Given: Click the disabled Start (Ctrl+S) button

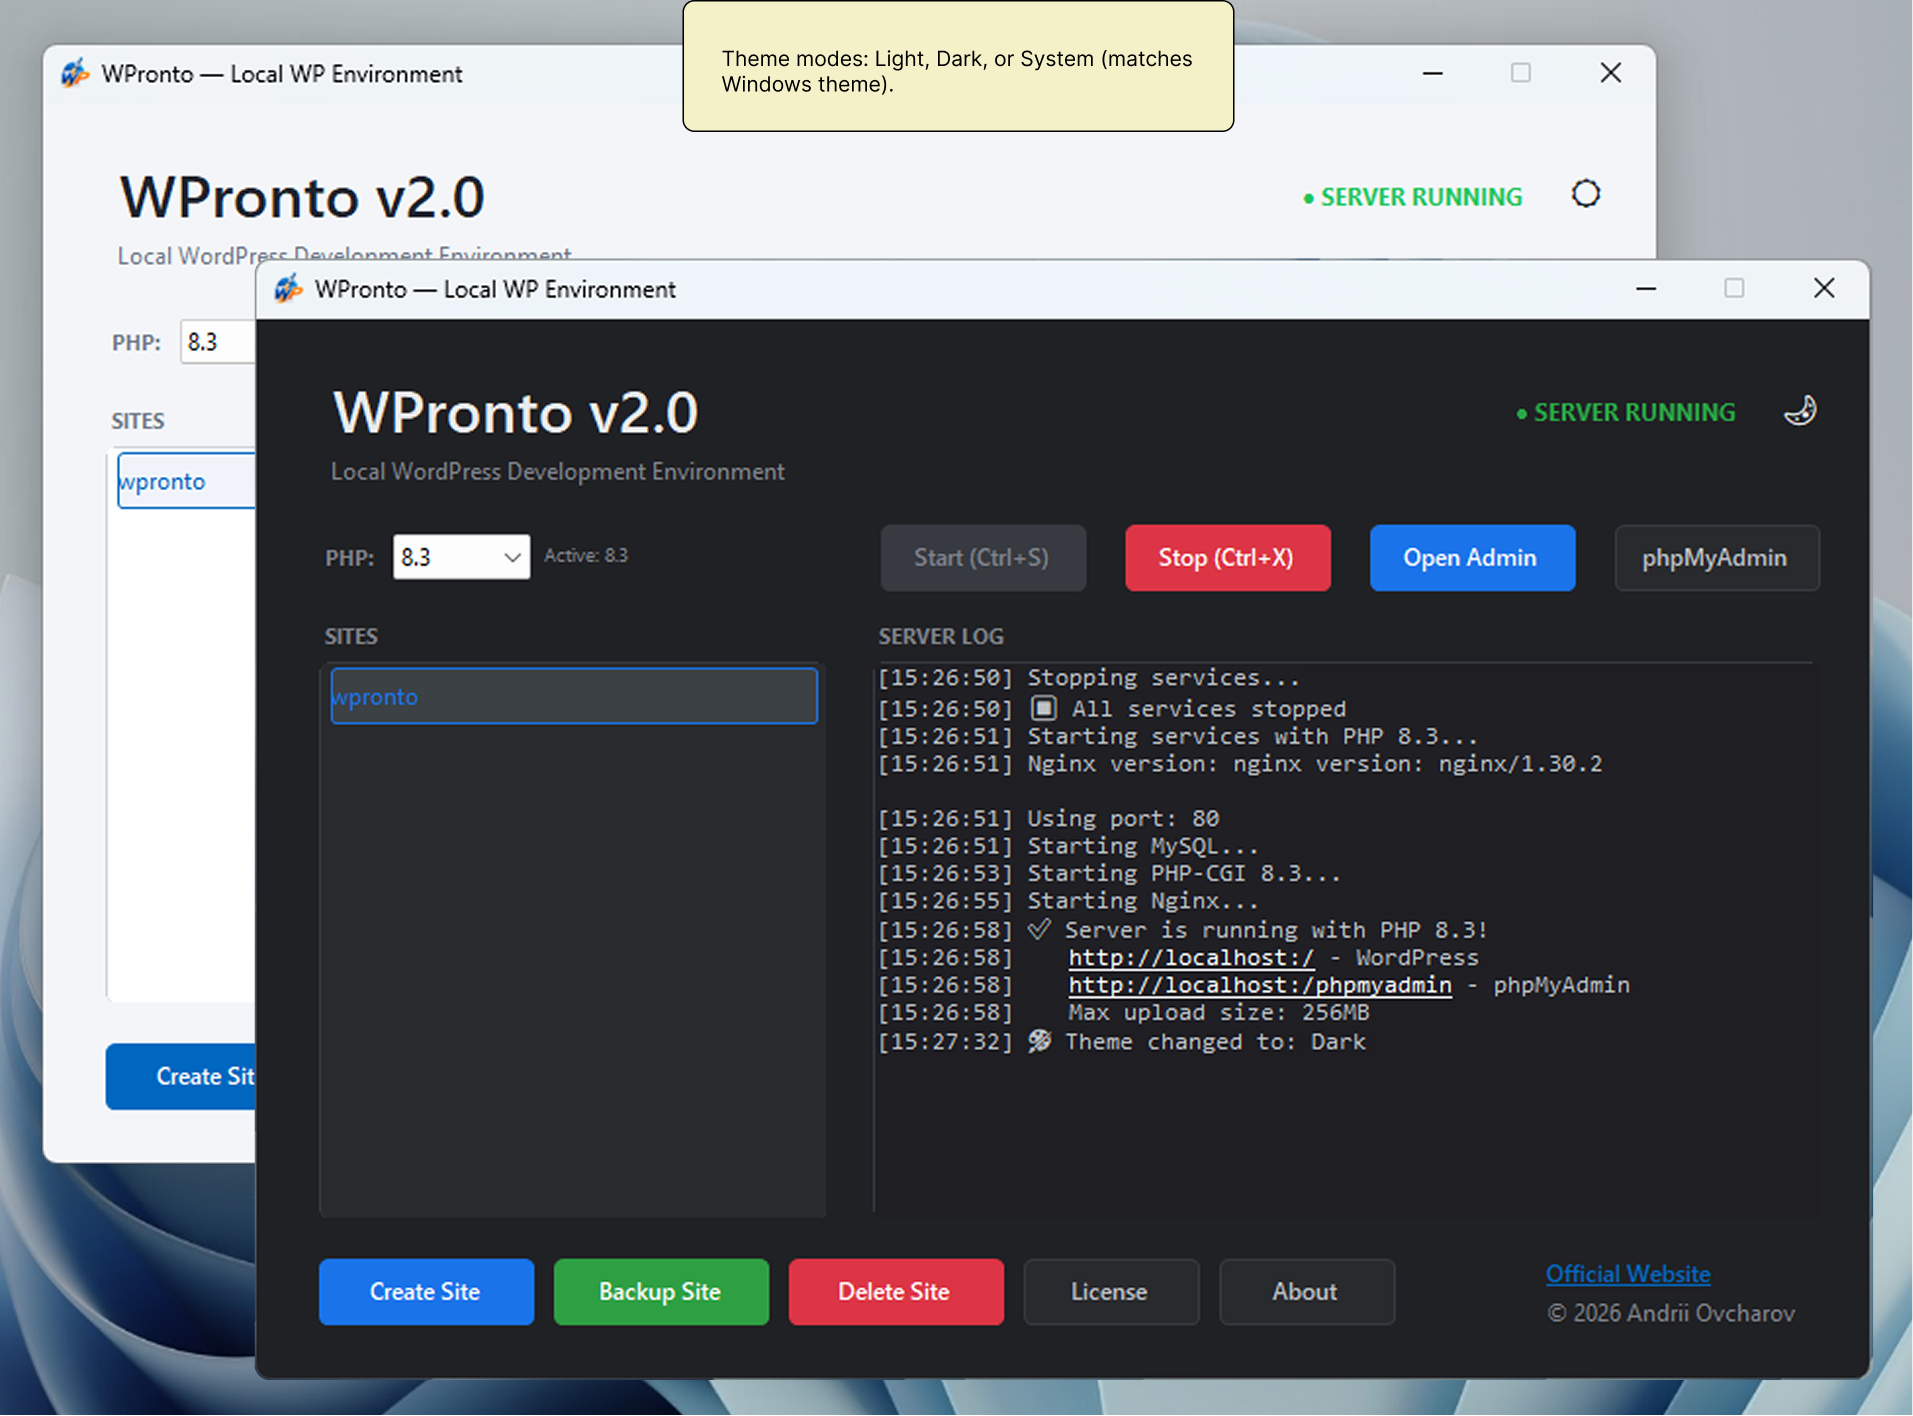Looking at the screenshot, I should click(x=982, y=558).
